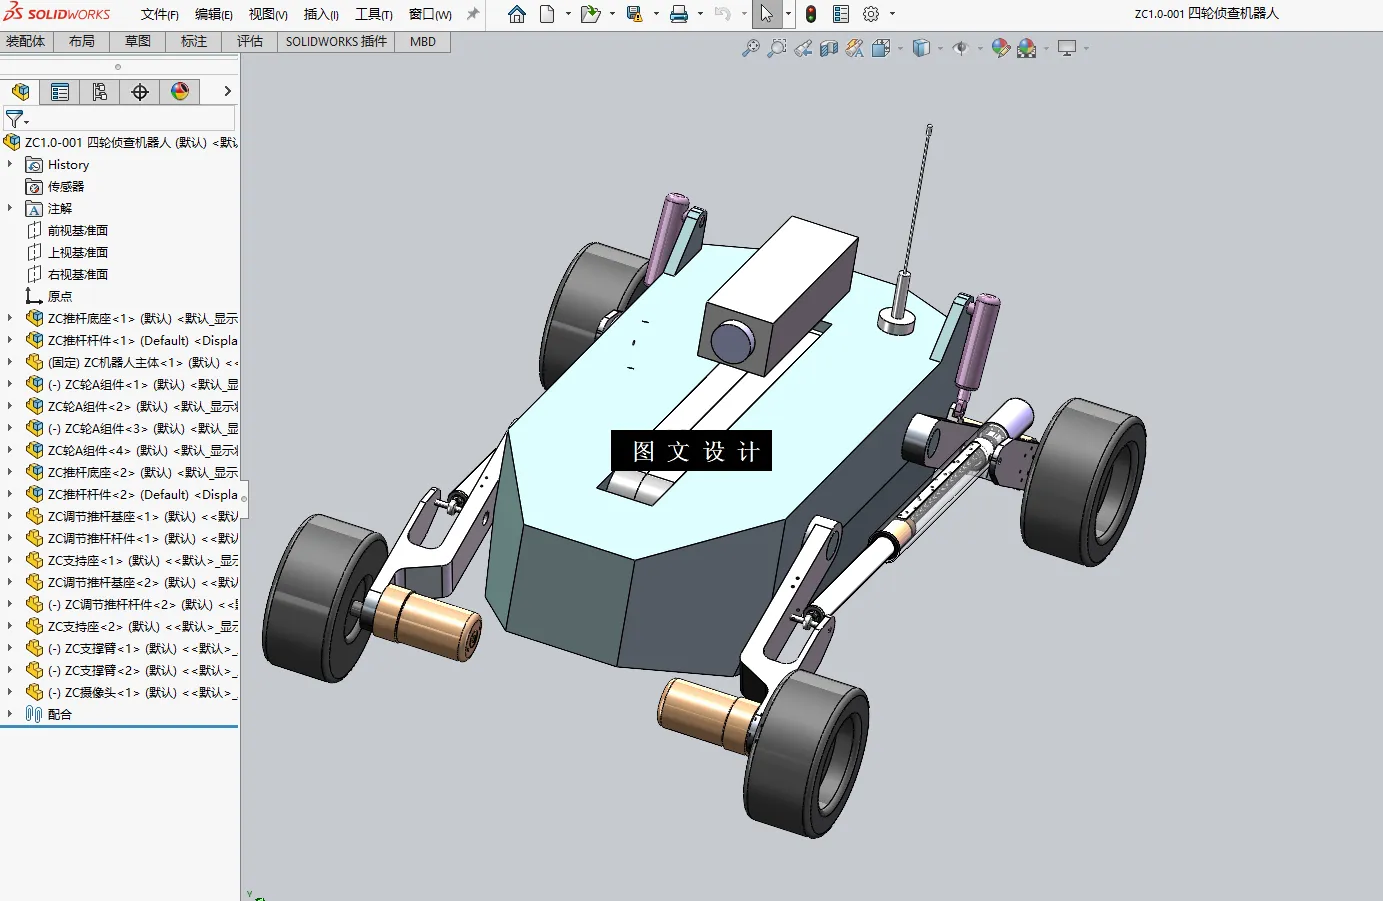1383x901 pixels.
Task: Expand the 配合 mates folder
Action: tap(10, 714)
